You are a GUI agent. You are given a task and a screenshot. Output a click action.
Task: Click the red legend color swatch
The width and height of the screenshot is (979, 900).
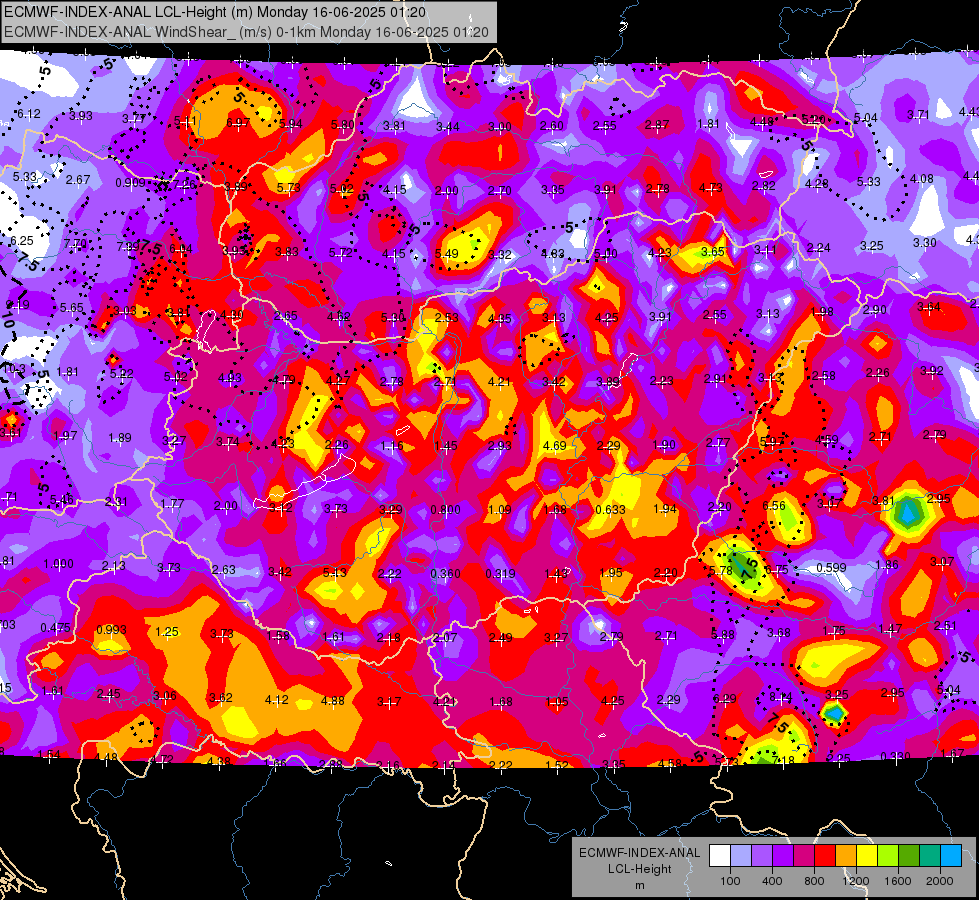825,855
